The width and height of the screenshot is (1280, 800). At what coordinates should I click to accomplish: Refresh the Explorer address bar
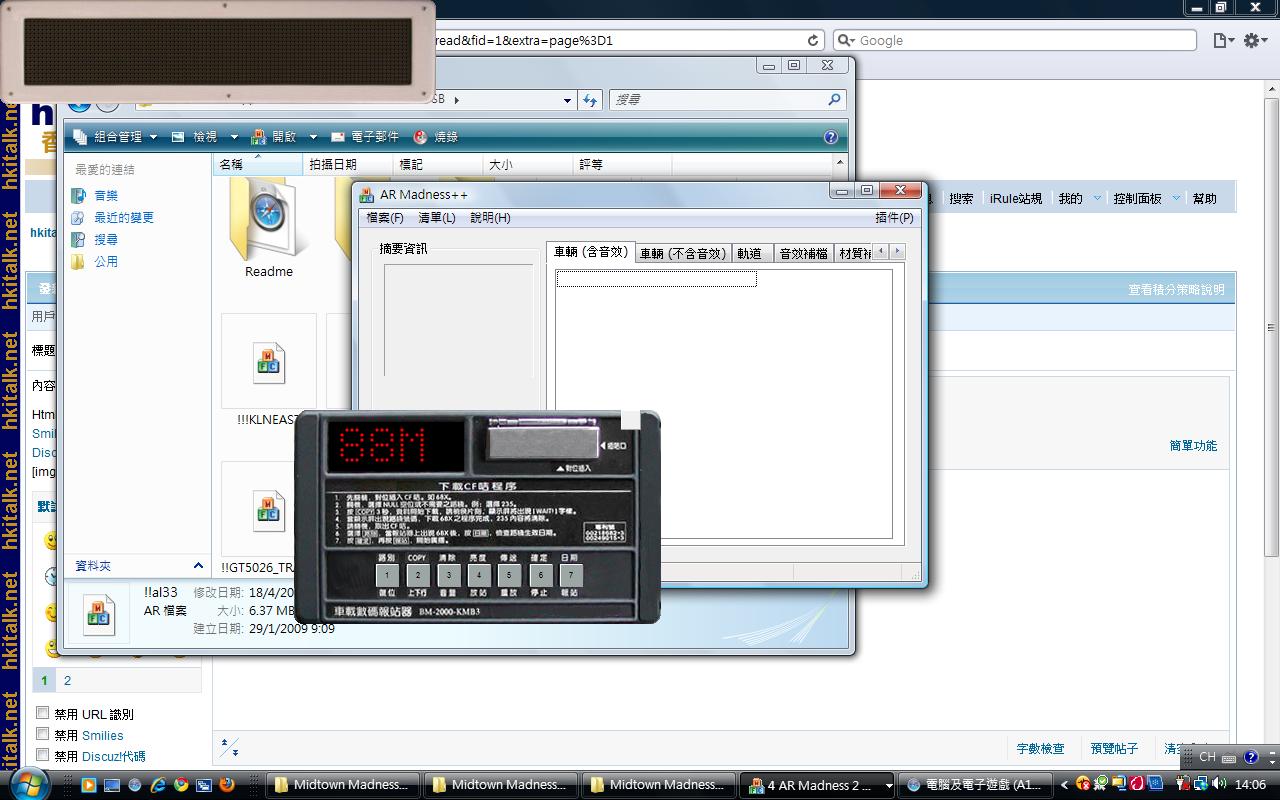[x=590, y=100]
